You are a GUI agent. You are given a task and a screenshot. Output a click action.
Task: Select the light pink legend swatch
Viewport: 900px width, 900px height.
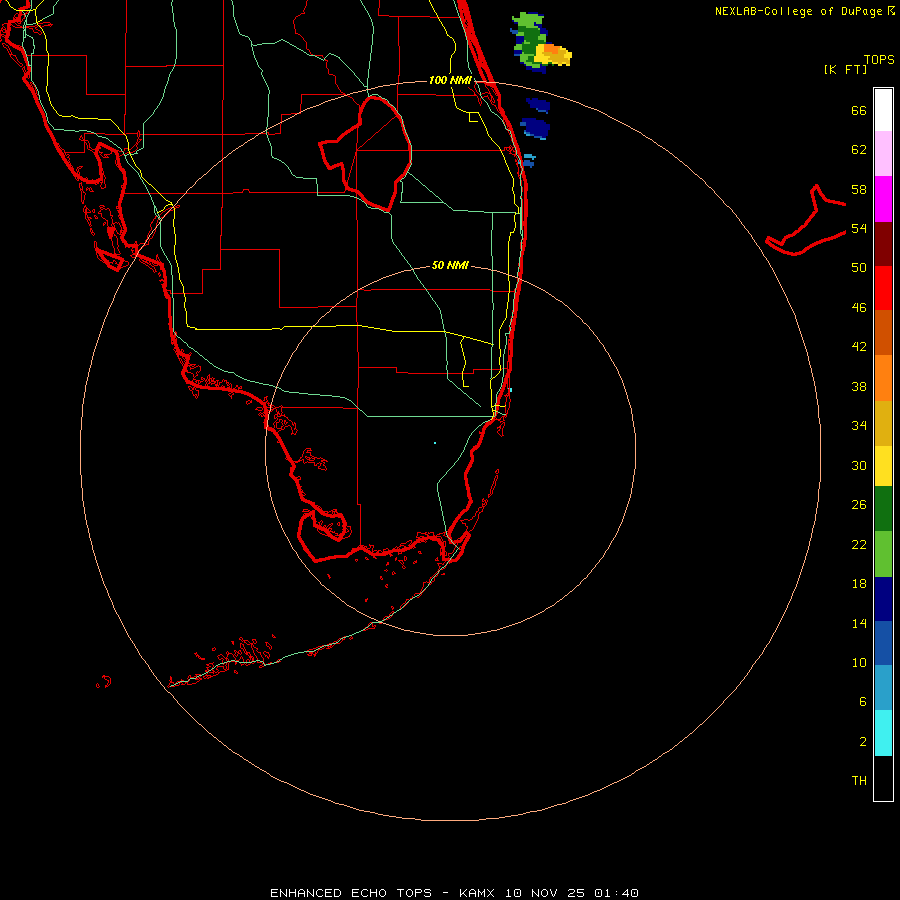click(x=883, y=153)
